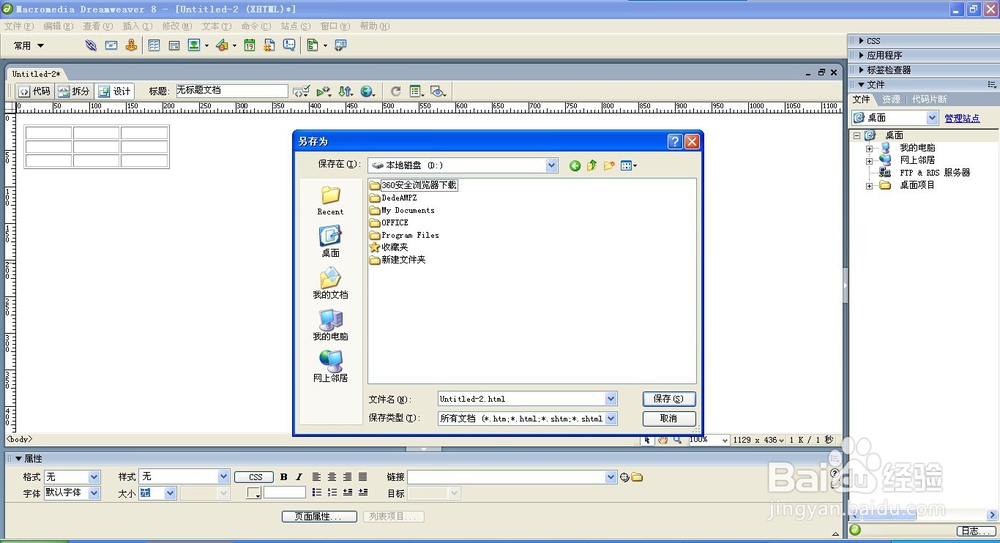Viewport: 1000px width, 543px height.
Task: Click the 标题 document title field
Action: pyautogui.click(x=232, y=91)
